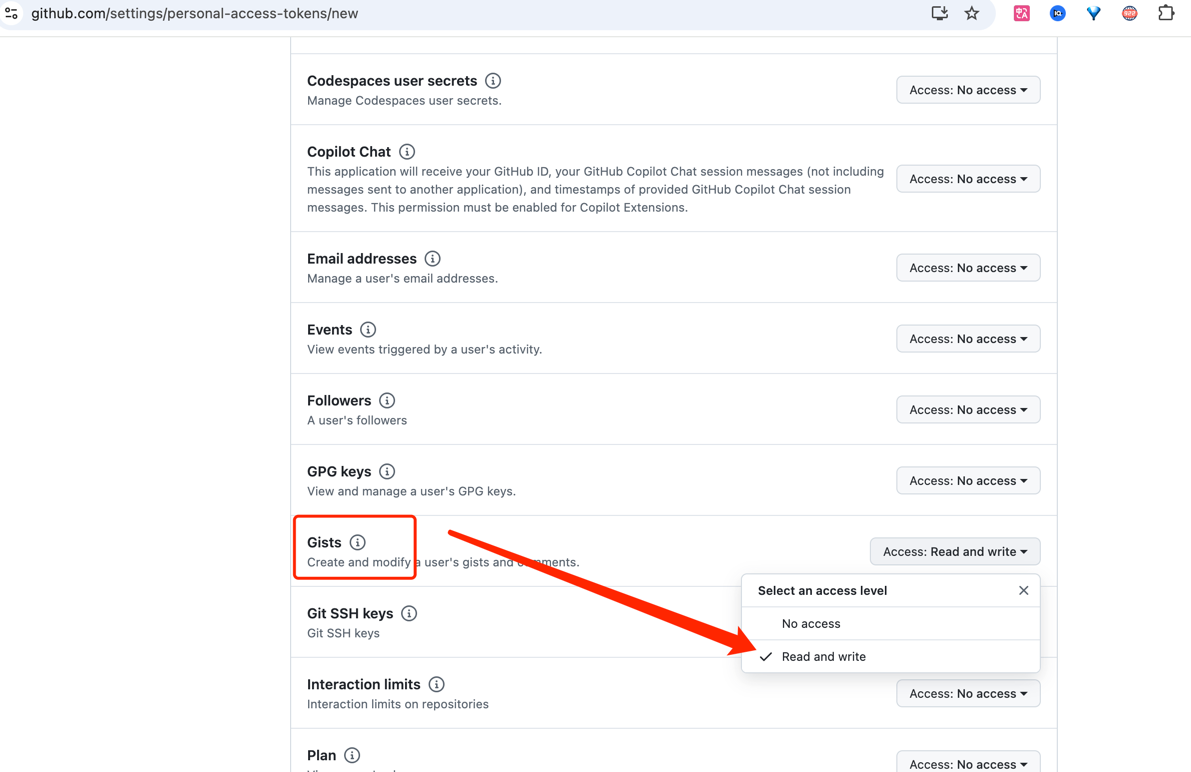This screenshot has height=772, width=1191.
Task: Open the red globe extension icon
Action: click(x=1129, y=13)
